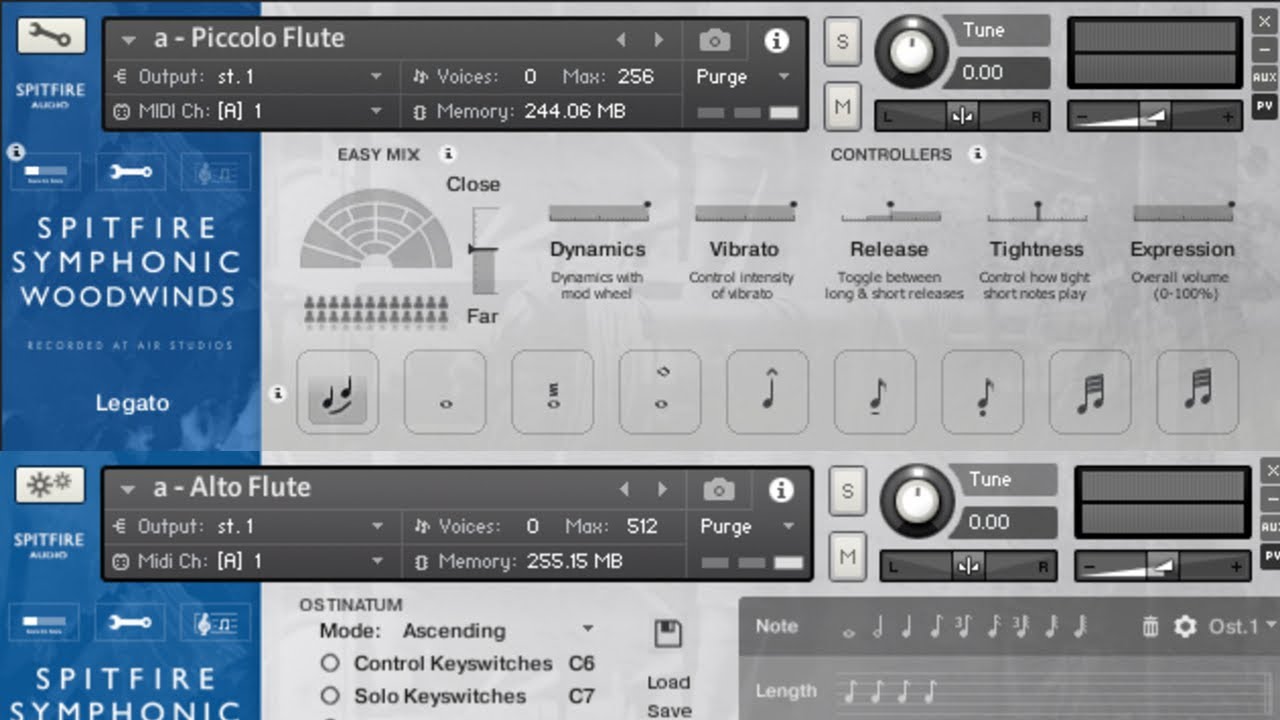Switch Piccolo Flute to expert wrench view
Image resolution: width=1280 pixels, height=720 pixels.
[131, 172]
